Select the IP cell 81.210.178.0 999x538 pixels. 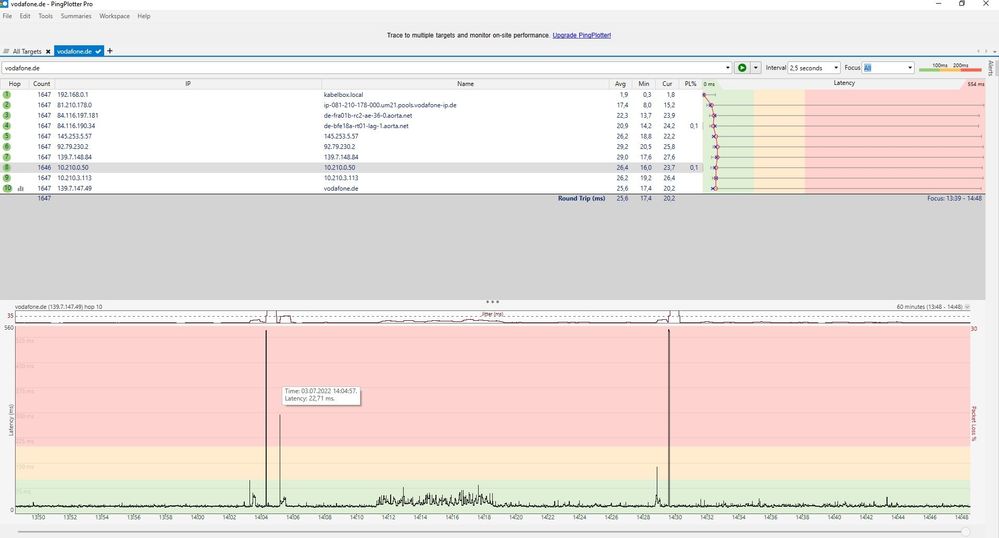coord(75,105)
